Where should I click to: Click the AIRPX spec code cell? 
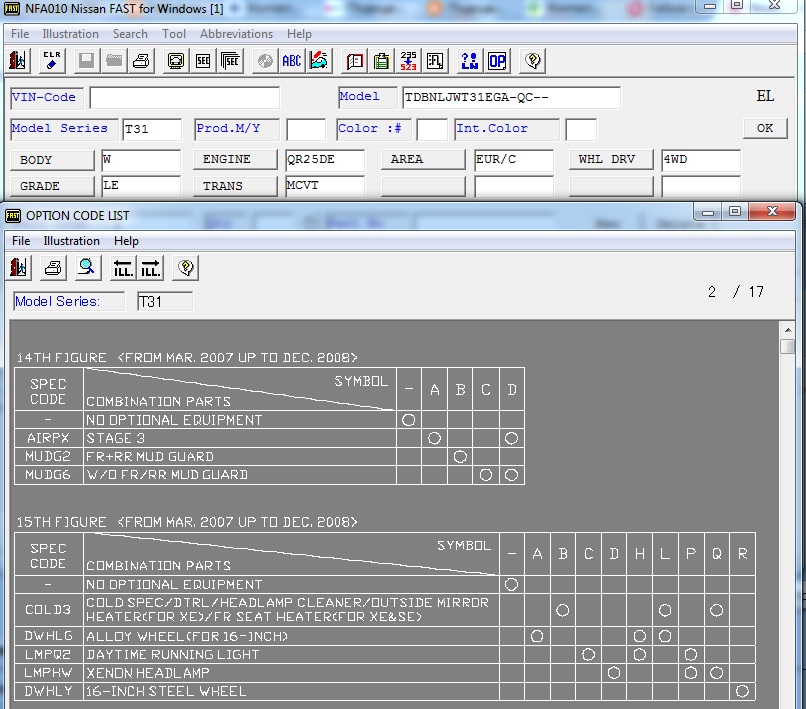tap(48, 438)
